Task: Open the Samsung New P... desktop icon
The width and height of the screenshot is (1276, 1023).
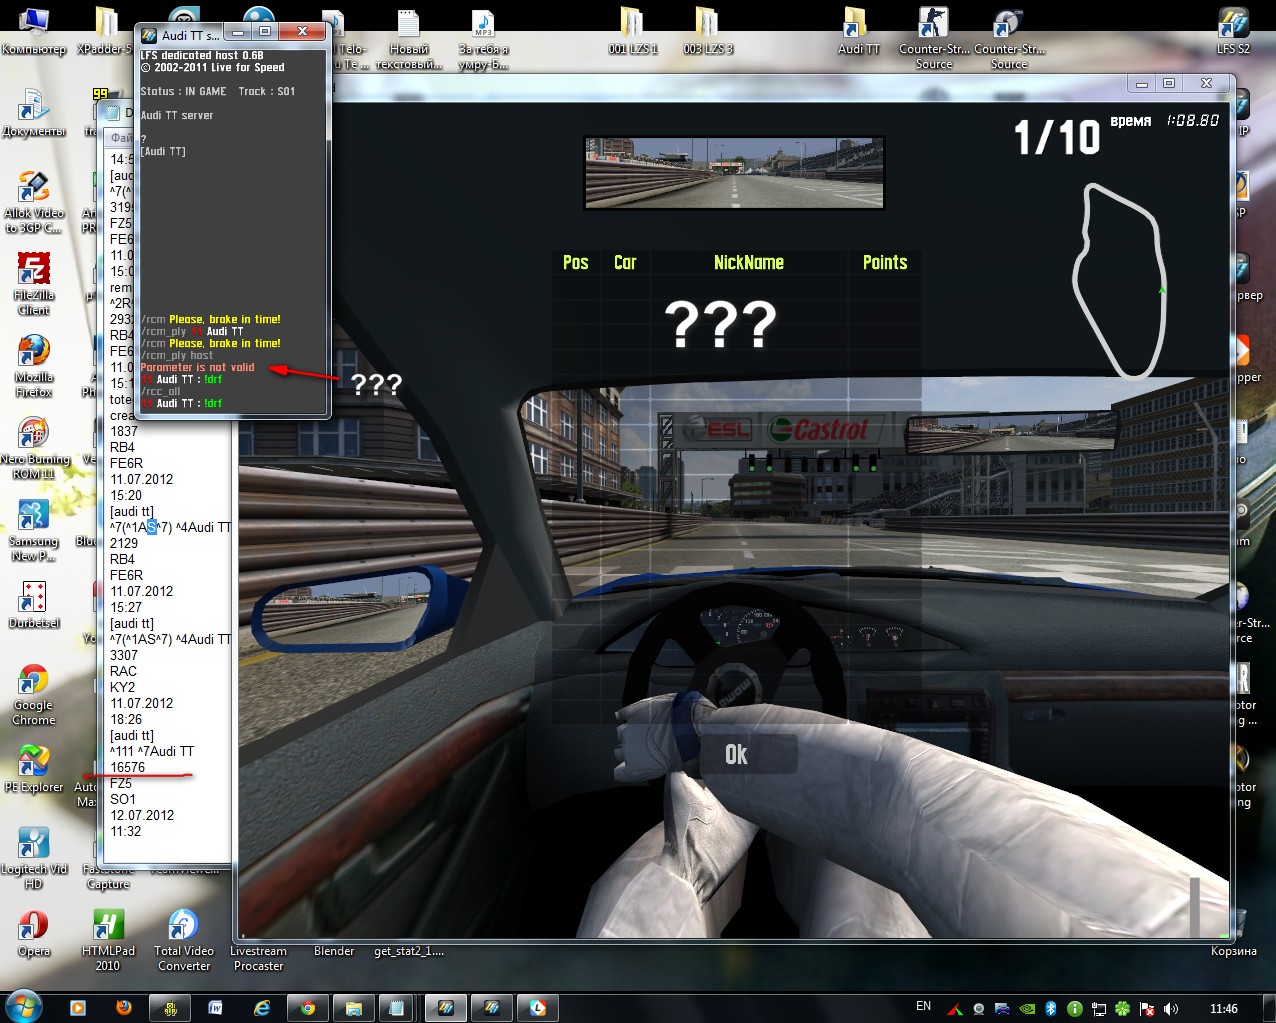Action: [x=33, y=531]
